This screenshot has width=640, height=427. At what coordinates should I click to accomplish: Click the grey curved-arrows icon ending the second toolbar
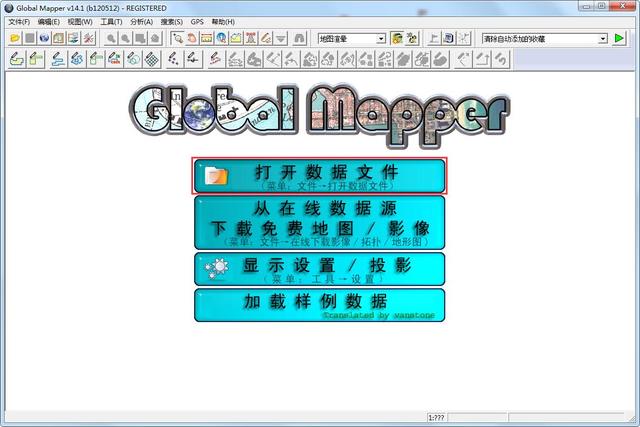coord(501,59)
